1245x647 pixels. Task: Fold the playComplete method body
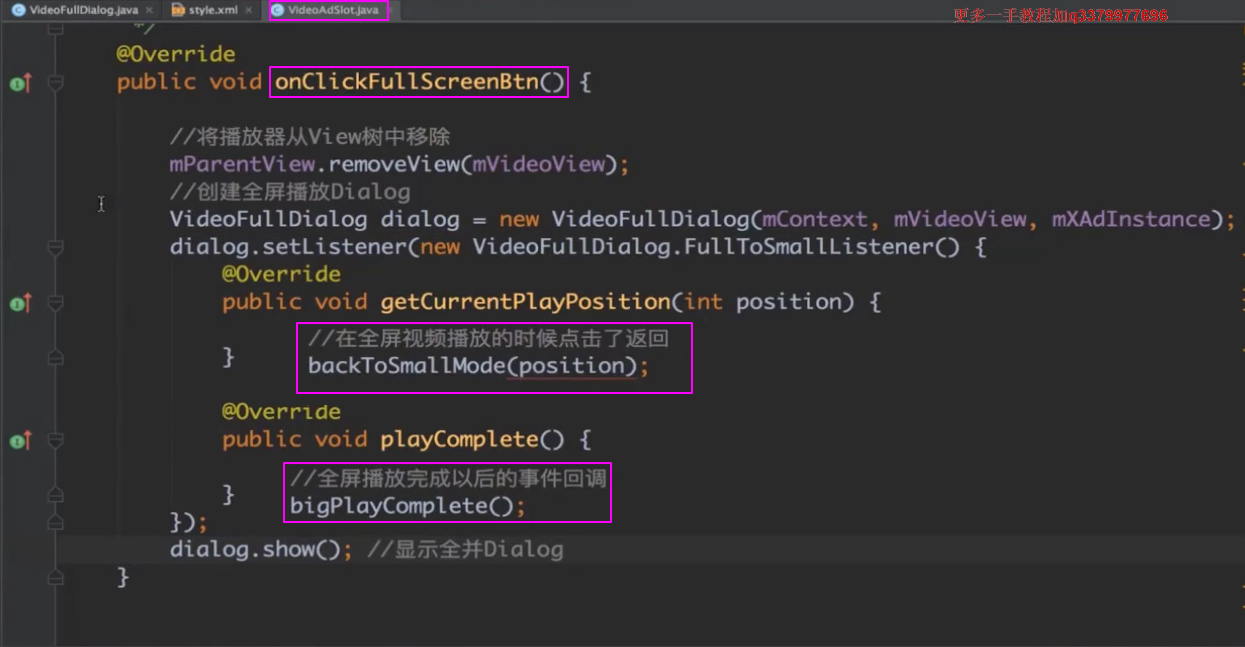click(x=55, y=440)
